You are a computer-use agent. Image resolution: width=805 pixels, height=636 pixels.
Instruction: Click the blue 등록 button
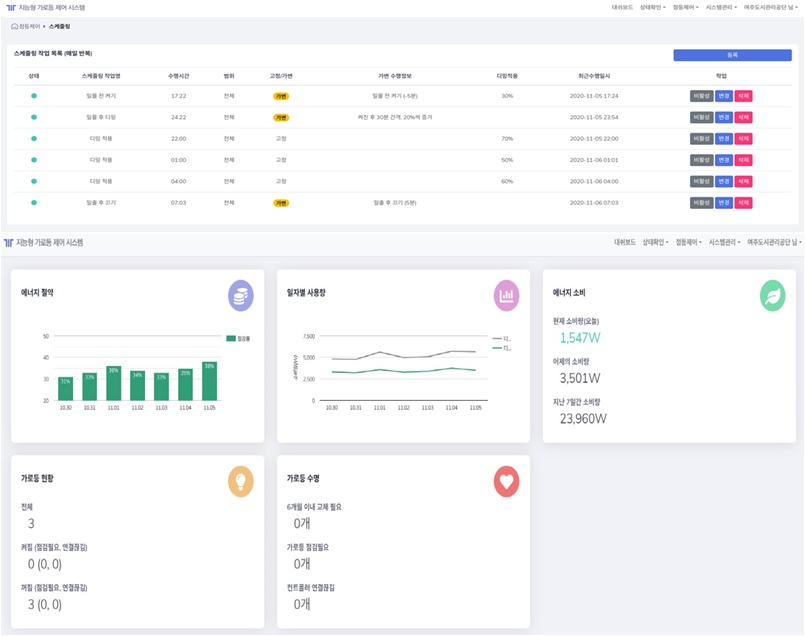point(732,55)
